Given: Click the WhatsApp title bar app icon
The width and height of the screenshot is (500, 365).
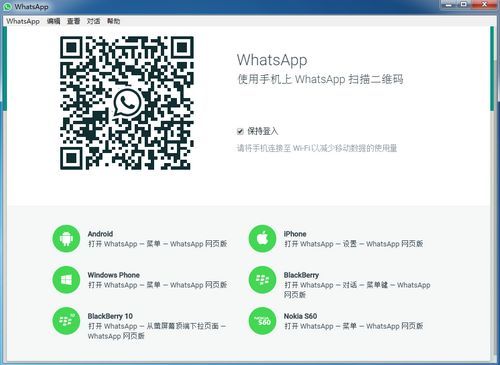Looking at the screenshot, I should pyautogui.click(x=7, y=6).
